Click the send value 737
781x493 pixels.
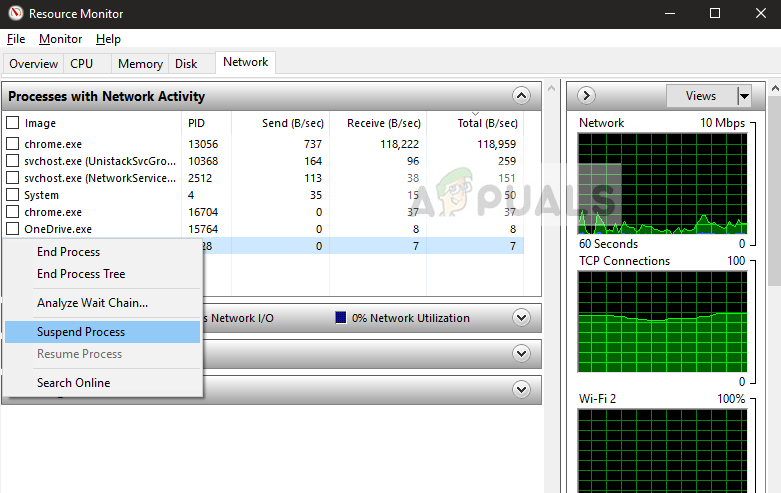313,144
